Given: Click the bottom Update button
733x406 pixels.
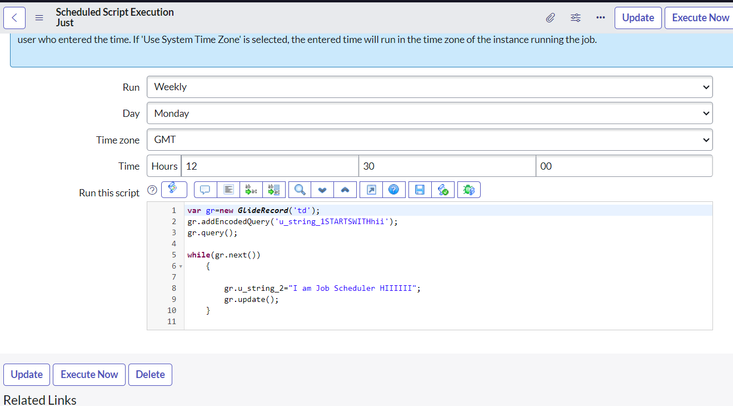Looking at the screenshot, I should coord(27,374).
